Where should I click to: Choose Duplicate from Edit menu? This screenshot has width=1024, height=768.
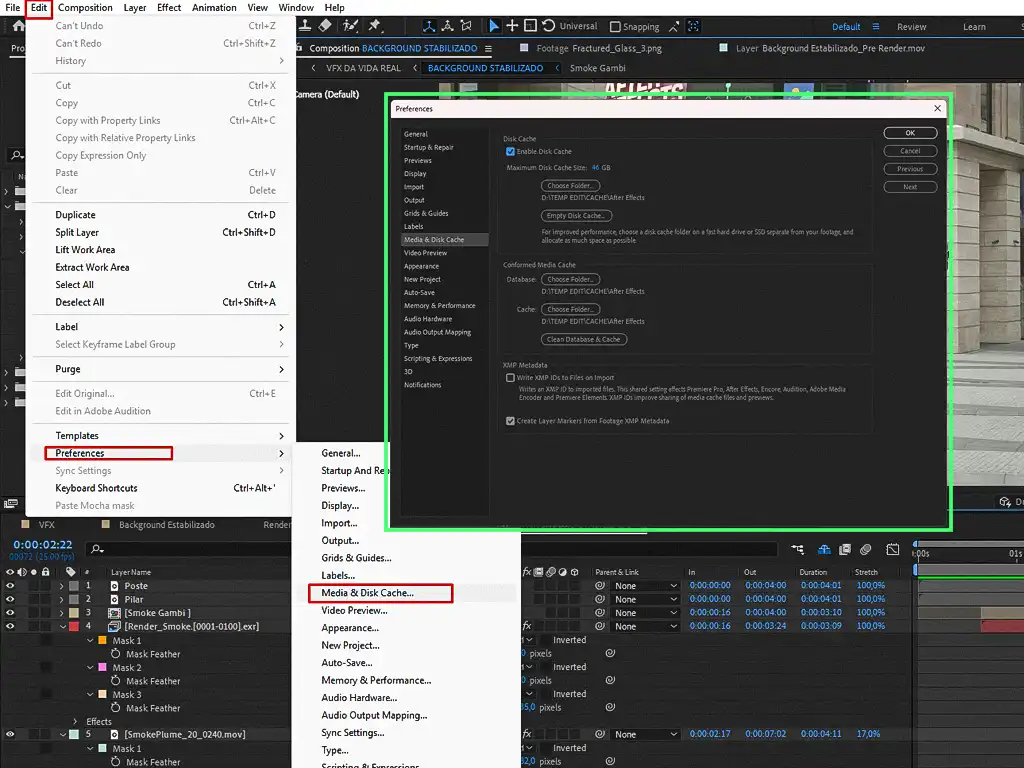tap(161, 215)
